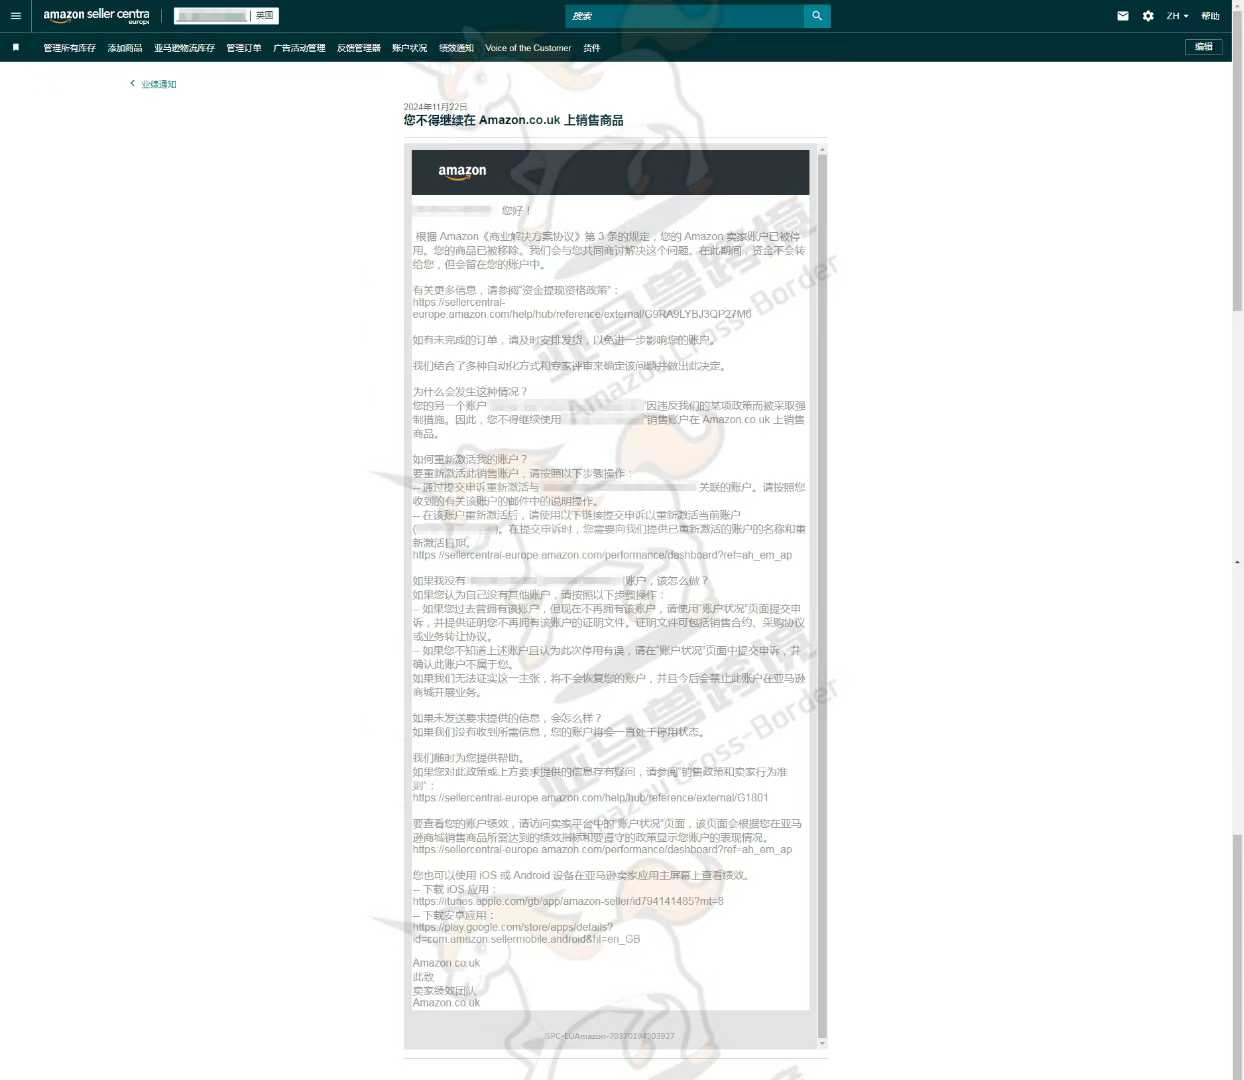Click the heading 如何重新激活我的账户？
Image resolution: width=1244 pixels, height=1080 pixels.
point(470,459)
